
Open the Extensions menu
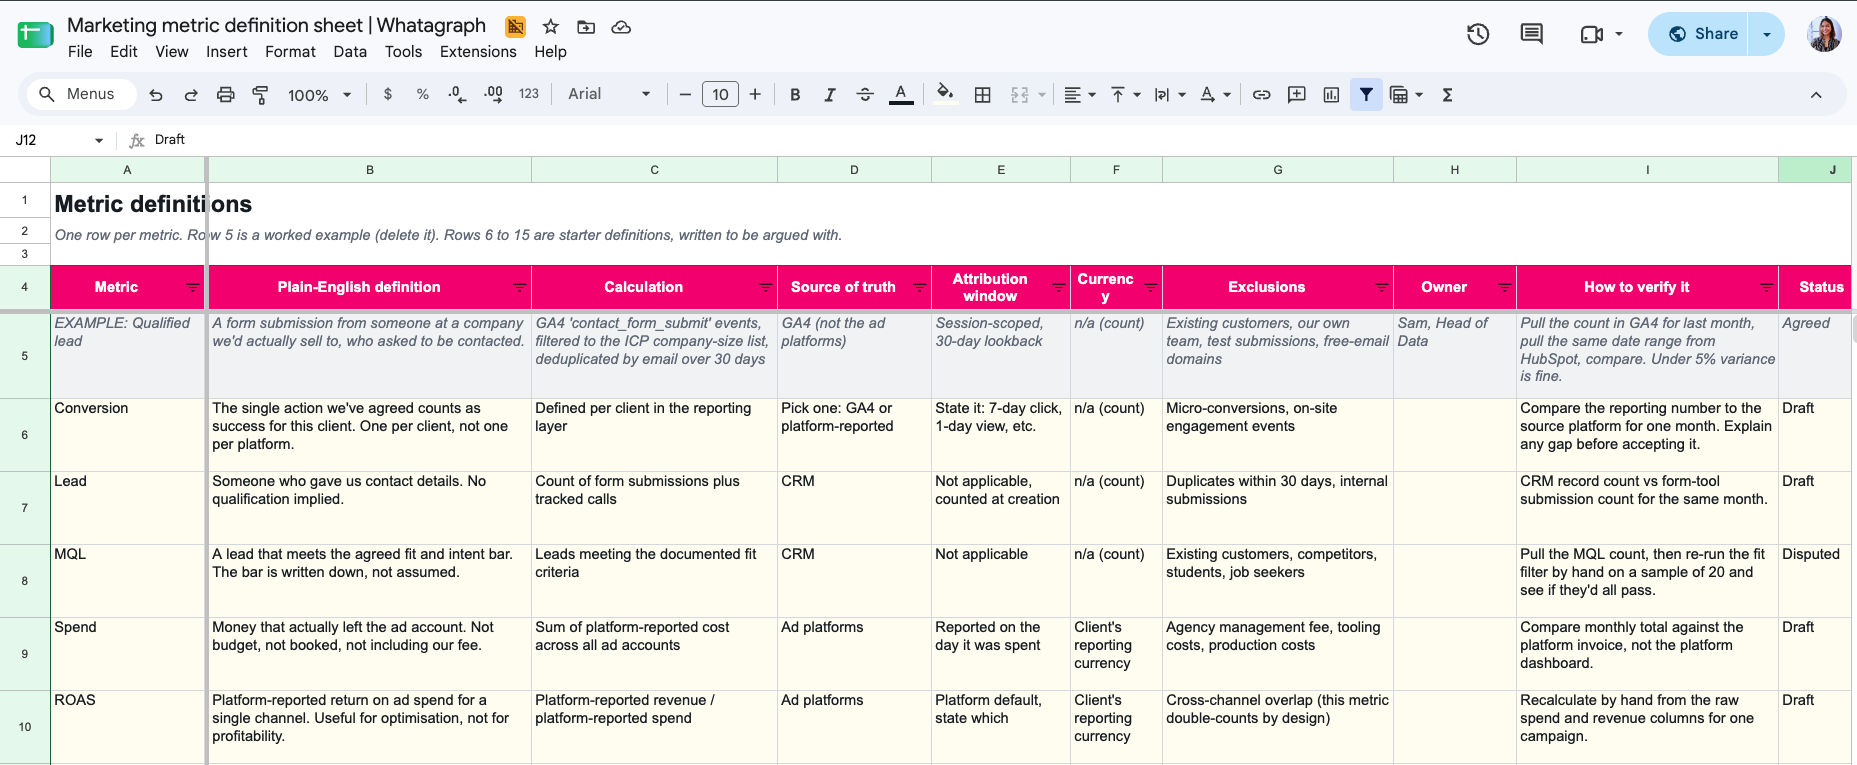click(478, 52)
